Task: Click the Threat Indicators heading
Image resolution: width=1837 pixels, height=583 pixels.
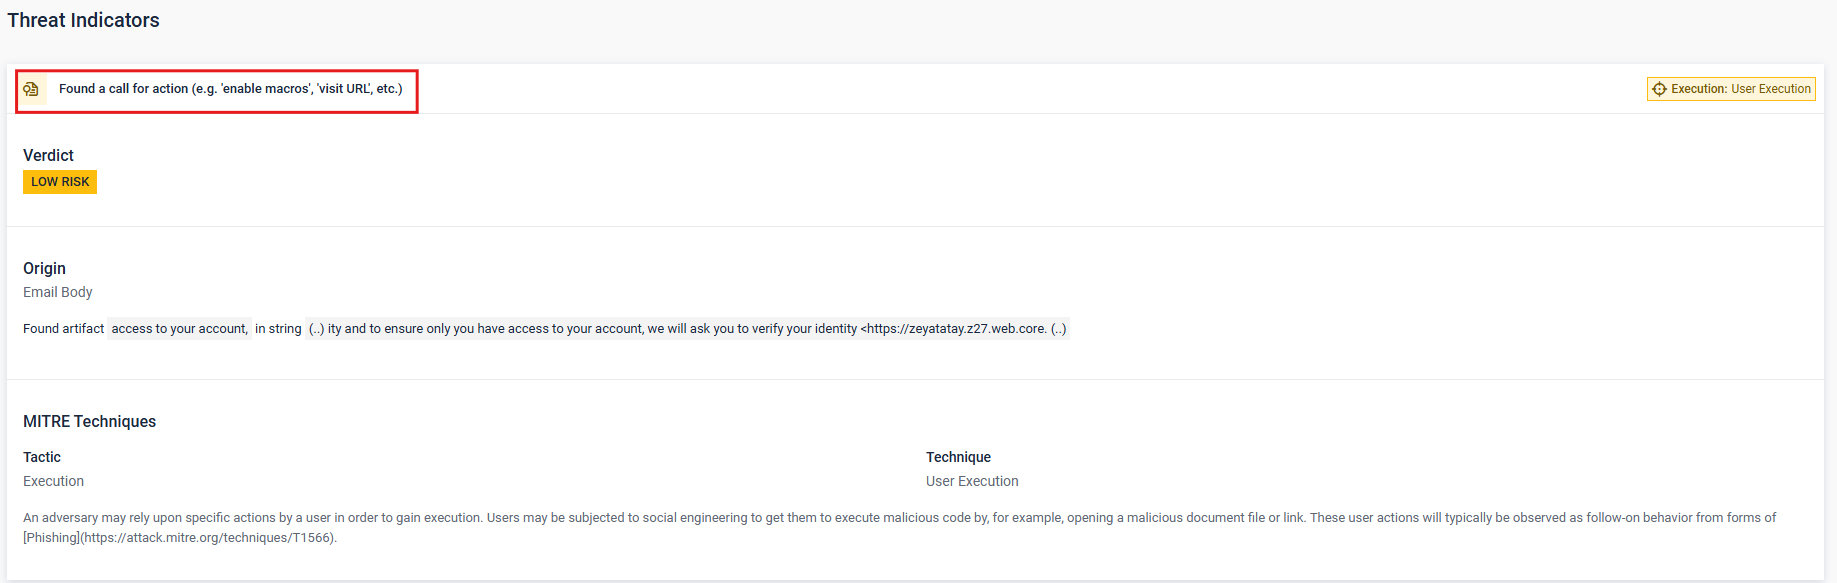Action: click(x=83, y=20)
